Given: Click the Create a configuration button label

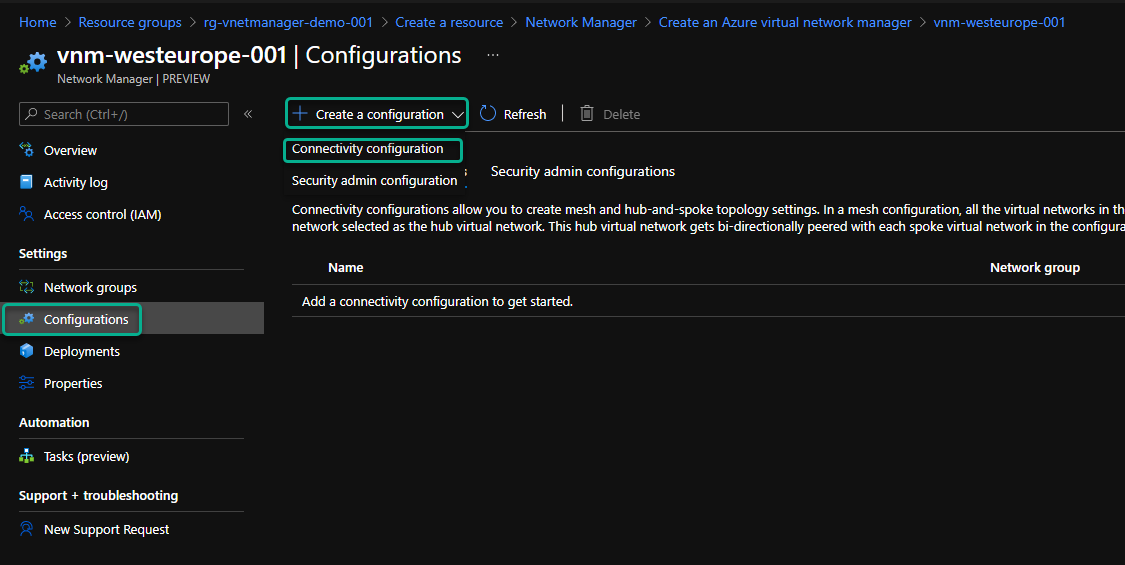Looking at the screenshot, I should click(380, 114).
